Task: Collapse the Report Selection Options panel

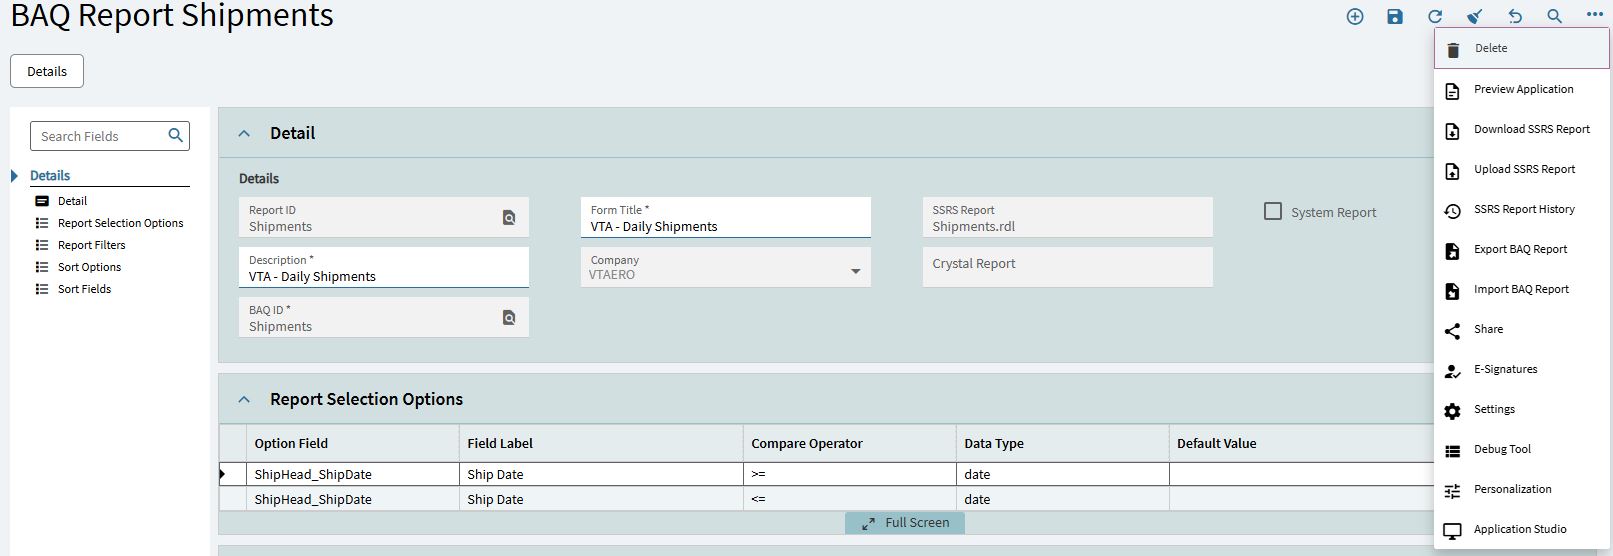Action: click(244, 399)
